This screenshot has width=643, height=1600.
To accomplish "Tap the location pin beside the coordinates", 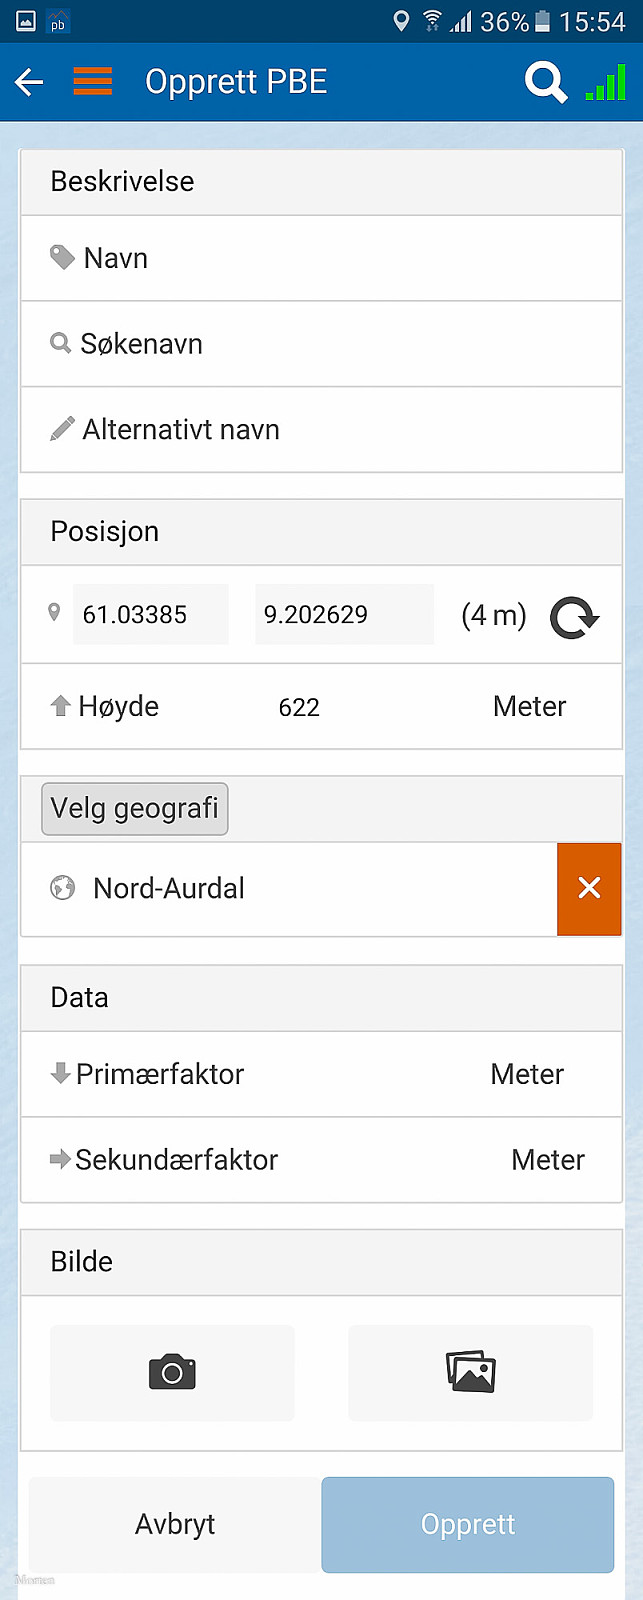I will point(55,612).
